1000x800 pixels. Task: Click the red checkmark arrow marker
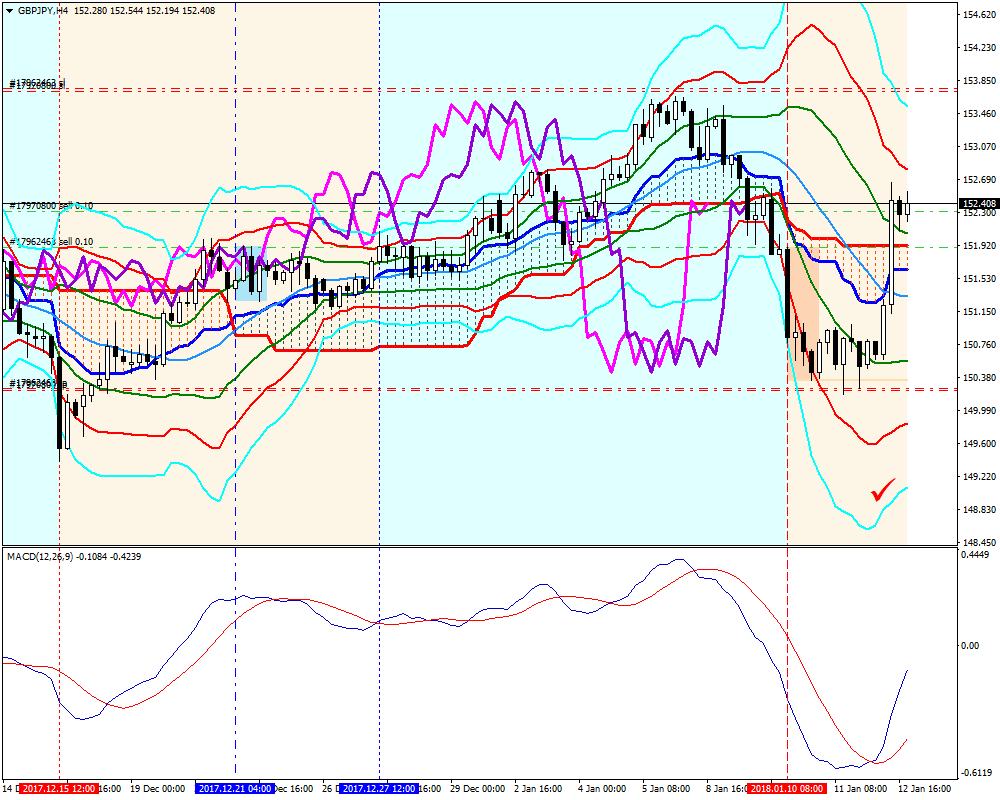[883, 489]
